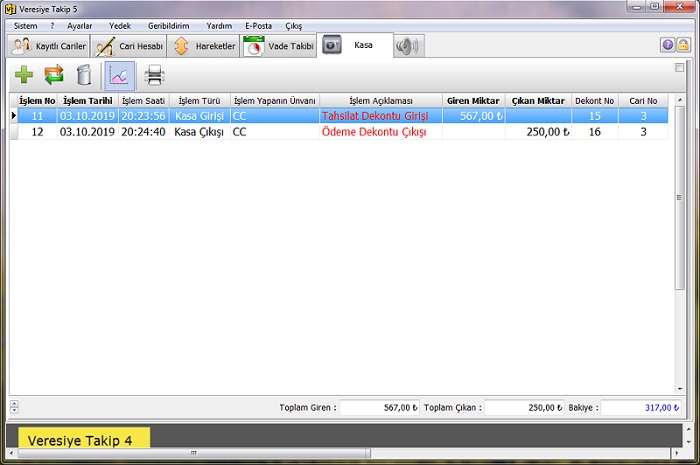Click the orange-green refresh arrows icon
Screen dimensions: 700x465
[x=54, y=75]
